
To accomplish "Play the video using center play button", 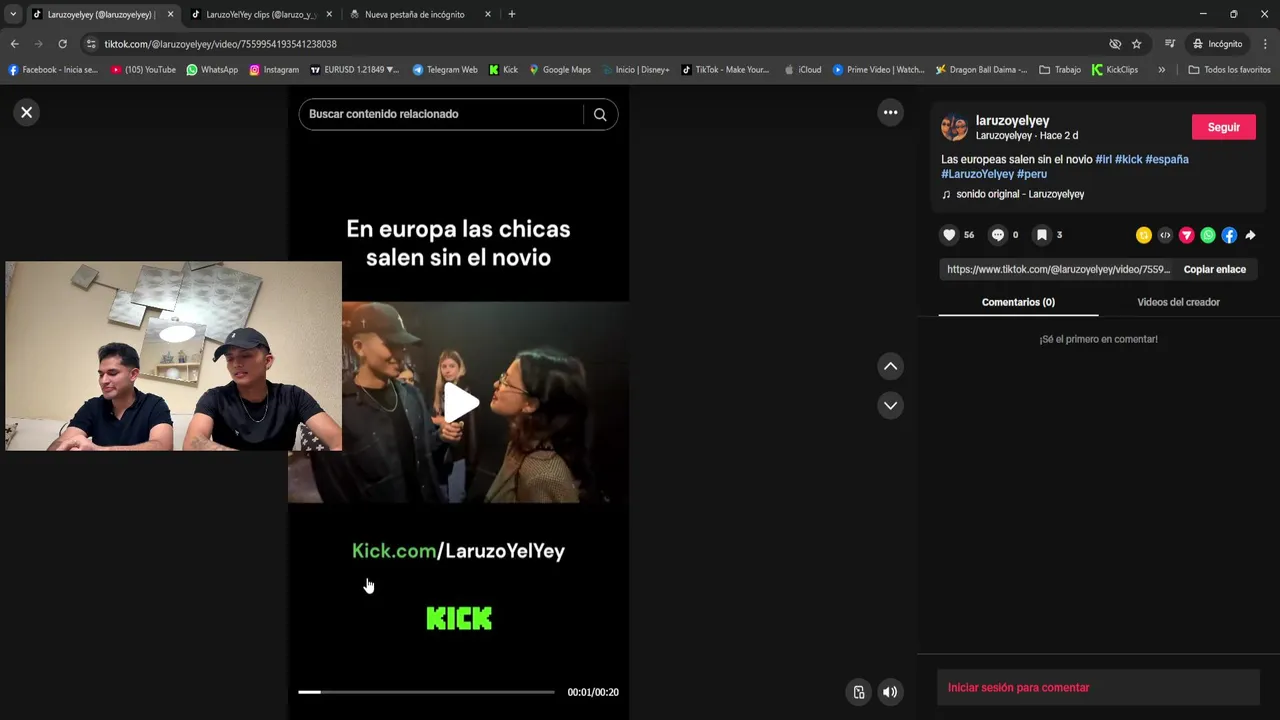I will 459,402.
